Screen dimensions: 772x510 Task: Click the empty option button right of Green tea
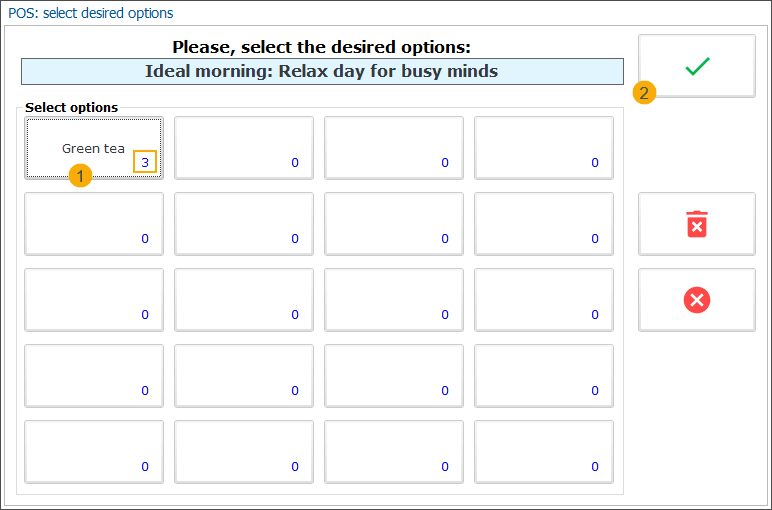pyautogui.click(x=244, y=148)
